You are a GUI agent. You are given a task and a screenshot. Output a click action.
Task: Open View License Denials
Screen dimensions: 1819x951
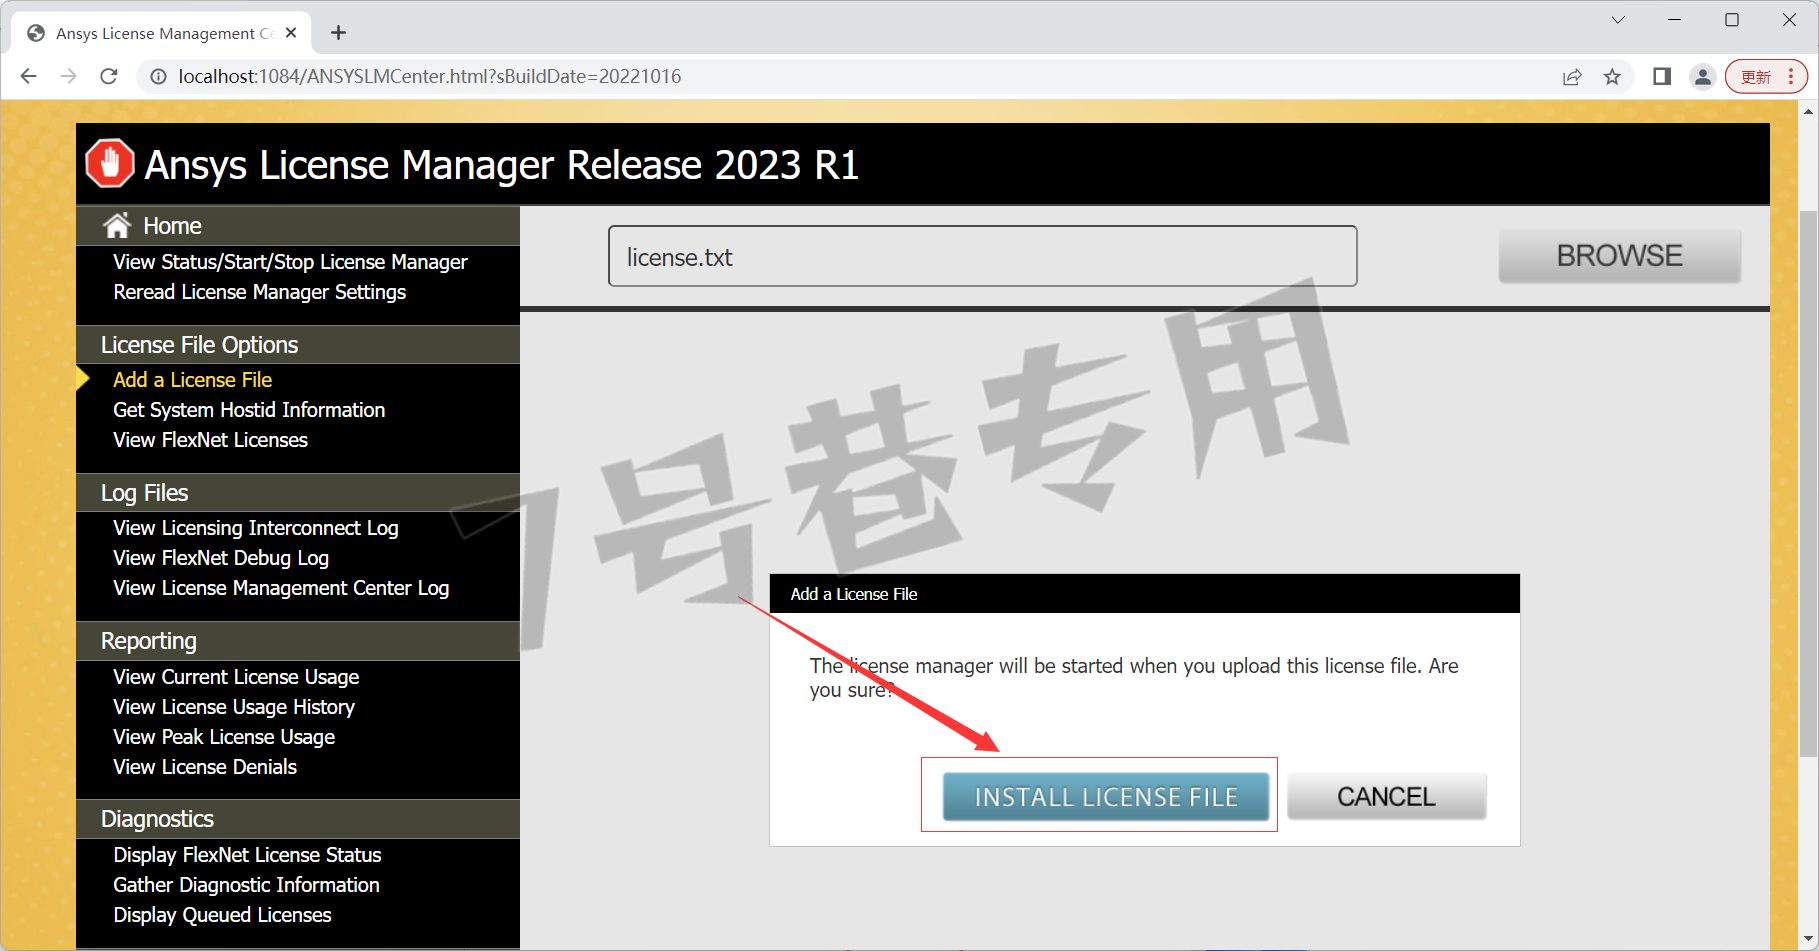(x=205, y=767)
